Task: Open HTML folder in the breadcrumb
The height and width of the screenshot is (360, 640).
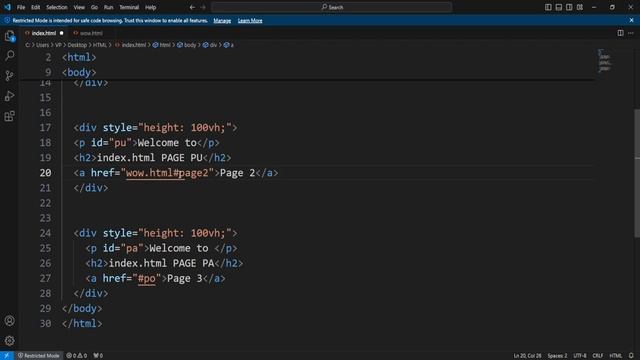Action: 100,45
